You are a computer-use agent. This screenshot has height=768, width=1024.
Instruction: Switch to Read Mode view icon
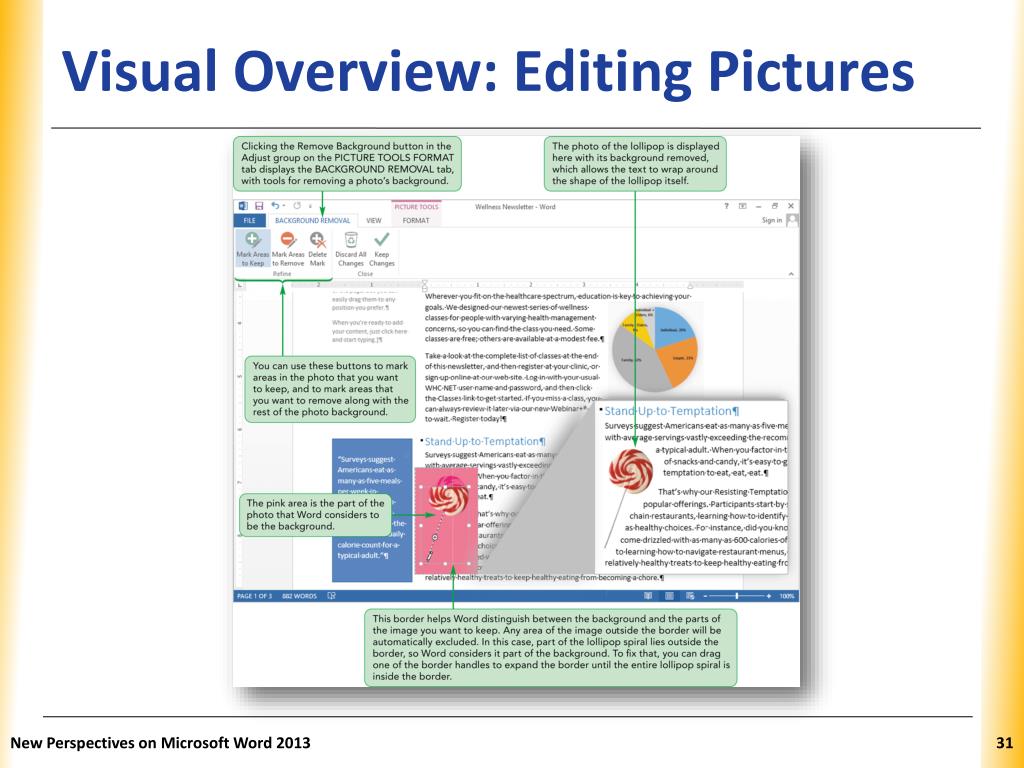pos(648,596)
